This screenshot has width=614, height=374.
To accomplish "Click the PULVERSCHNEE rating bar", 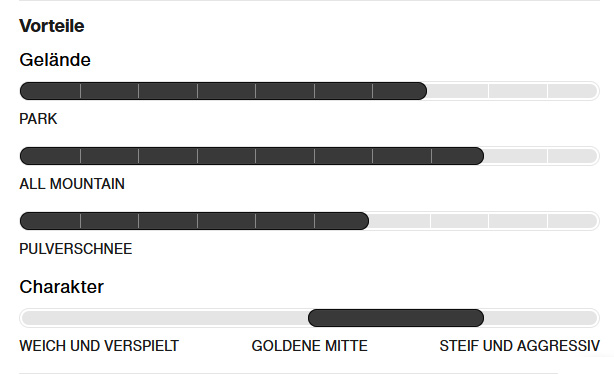I will [309, 221].
